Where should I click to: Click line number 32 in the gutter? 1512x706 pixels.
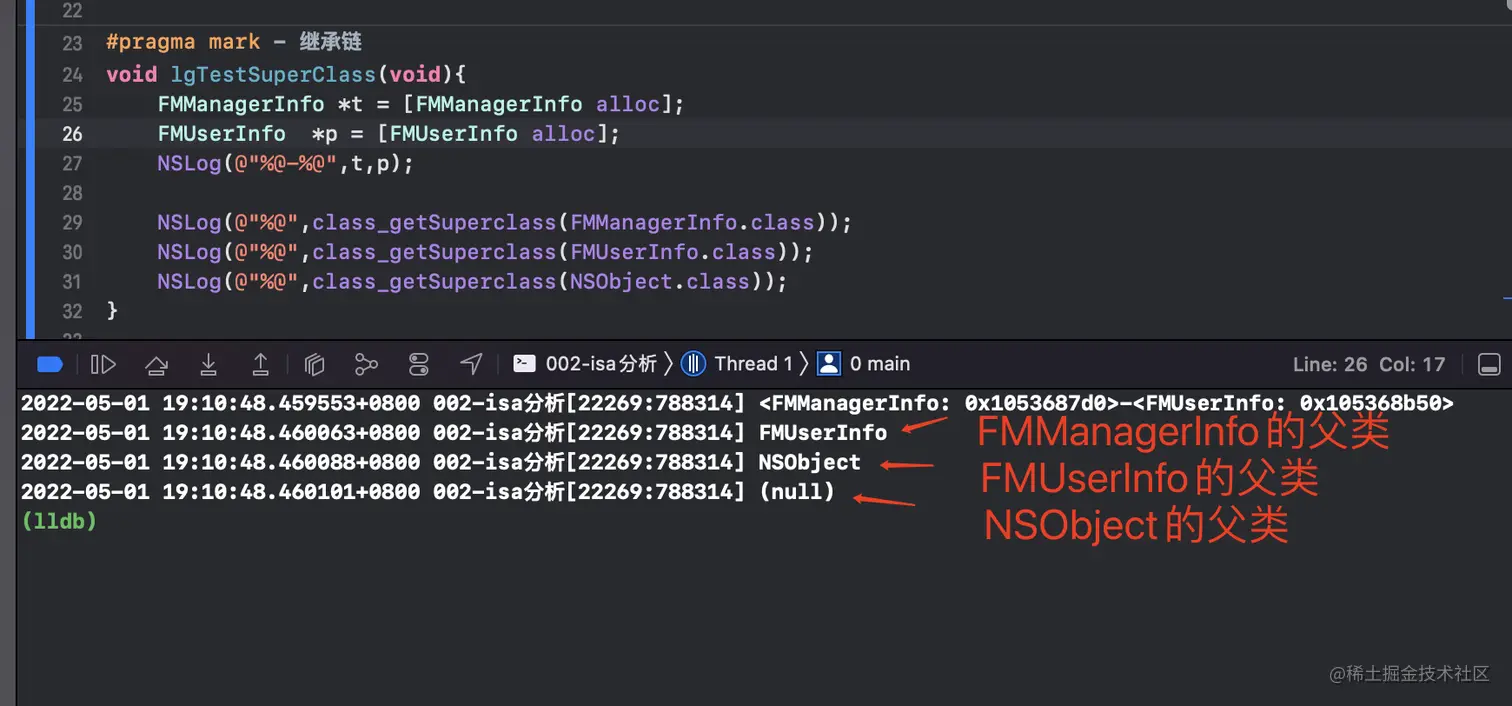pos(72,311)
